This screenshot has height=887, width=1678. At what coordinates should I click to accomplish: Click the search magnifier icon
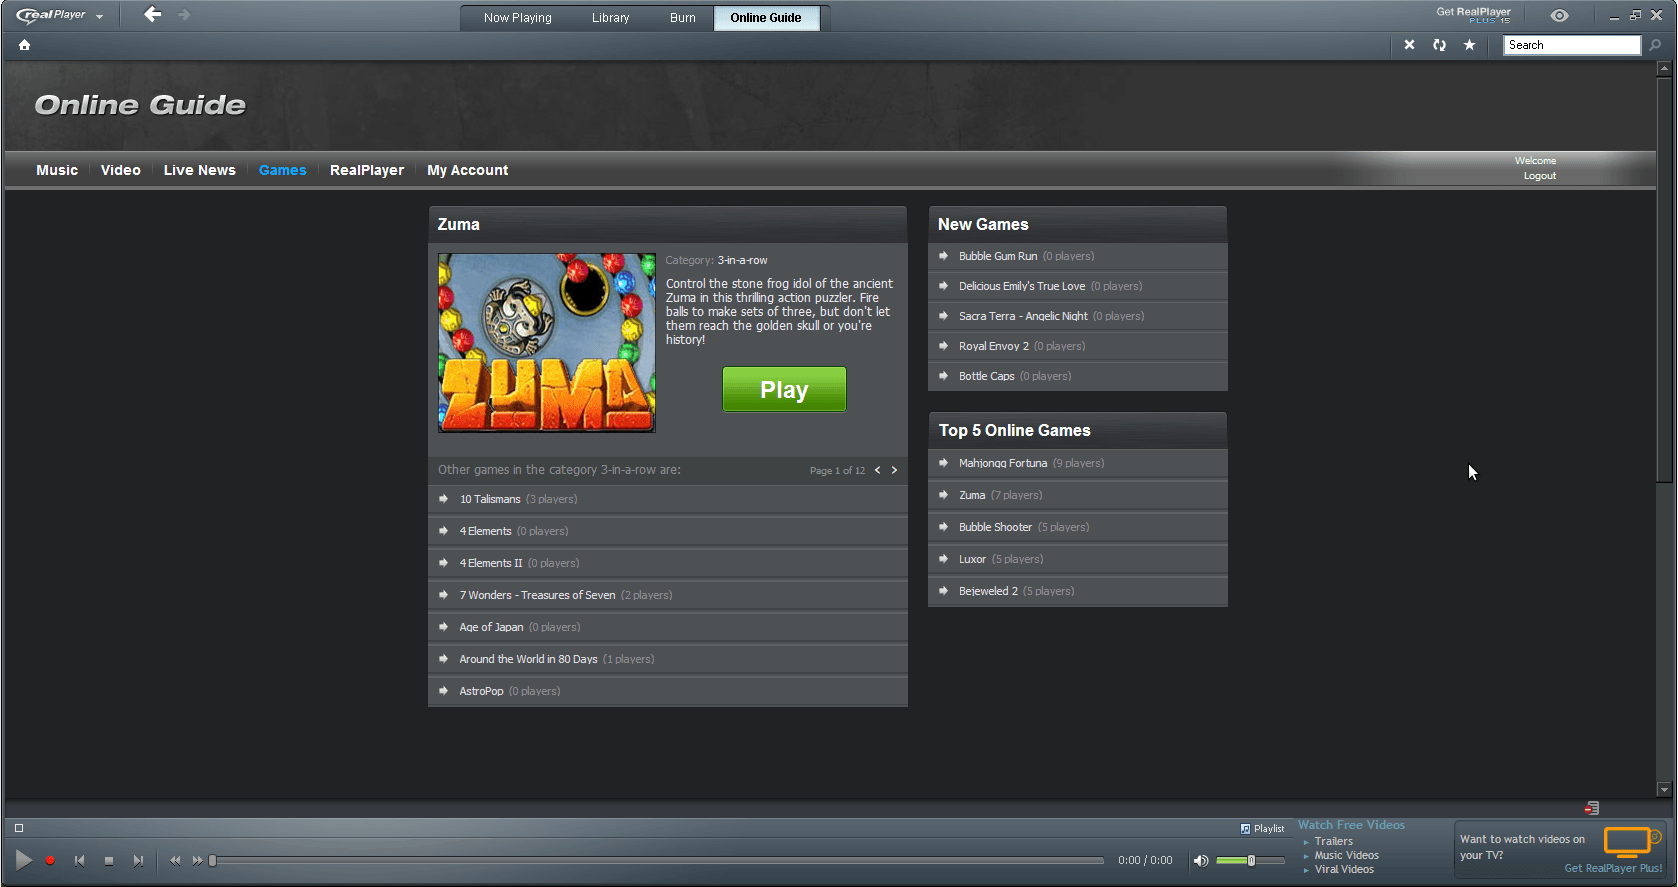(1655, 45)
